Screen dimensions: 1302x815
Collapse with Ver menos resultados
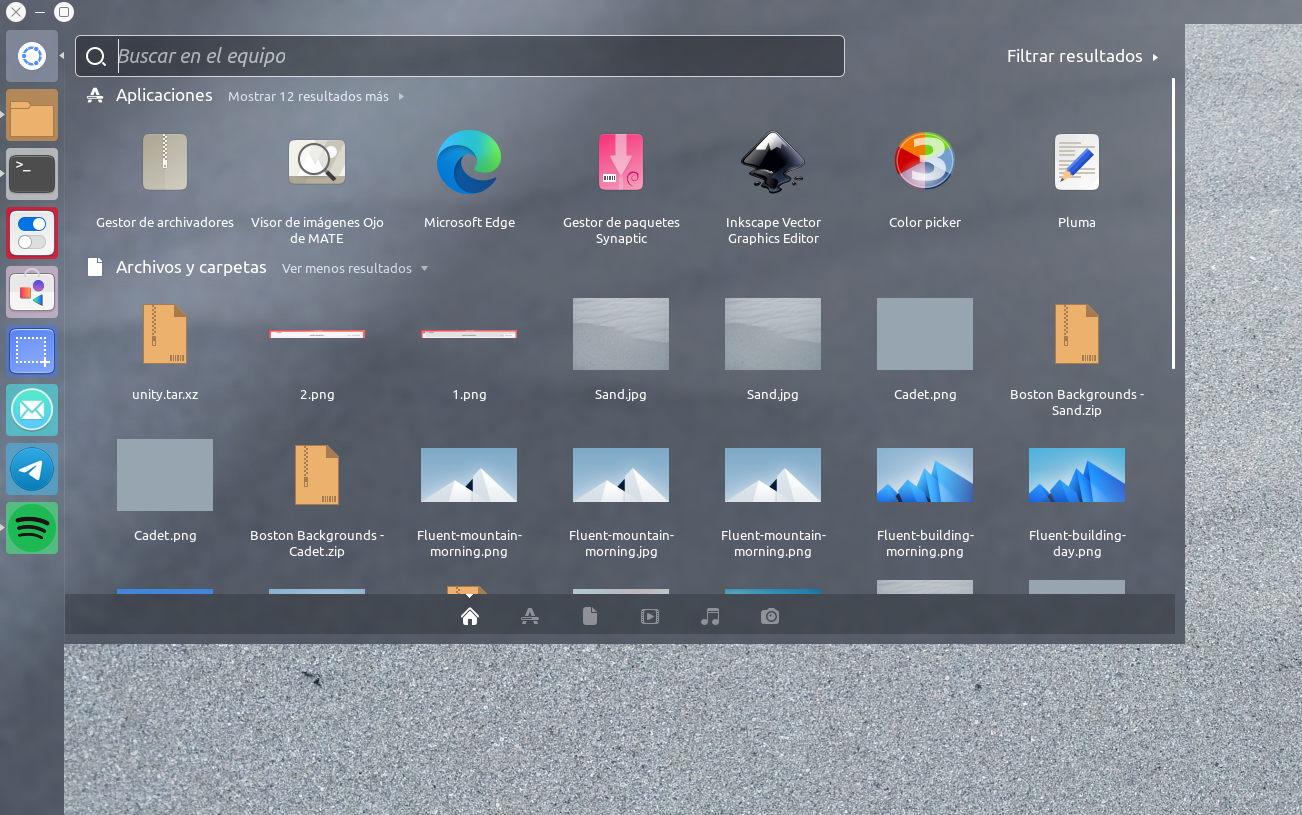click(355, 269)
